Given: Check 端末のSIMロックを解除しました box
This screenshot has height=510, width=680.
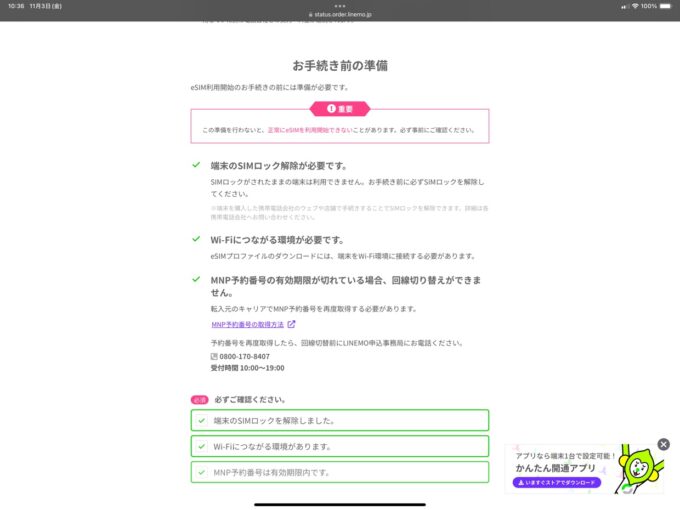Looking at the screenshot, I should pyautogui.click(x=201, y=421).
